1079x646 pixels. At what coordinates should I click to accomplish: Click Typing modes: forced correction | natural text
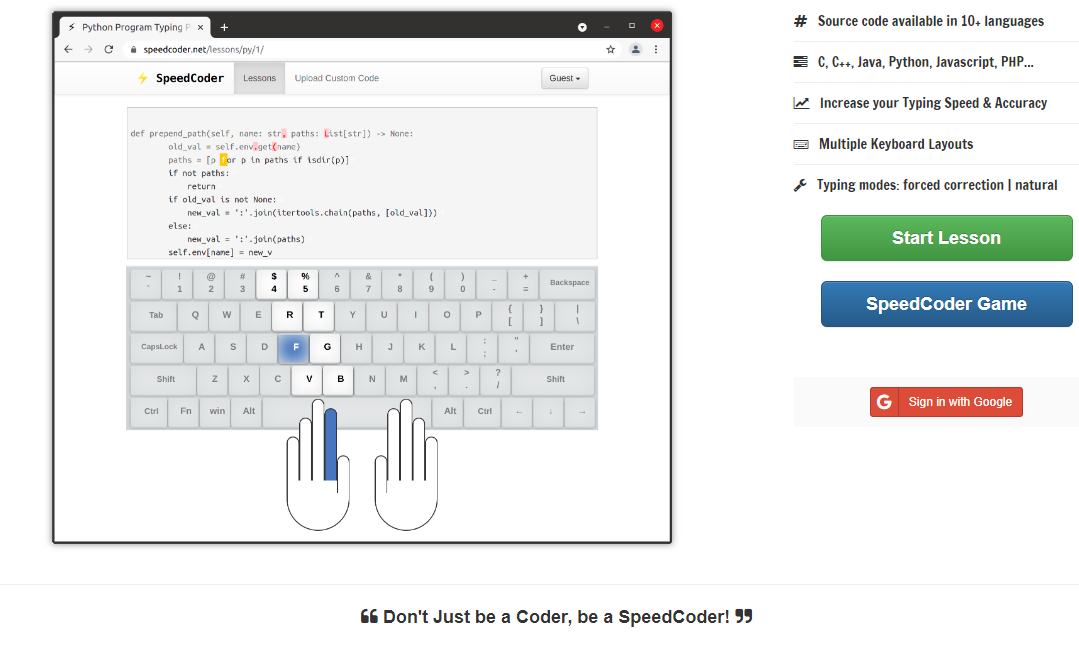click(x=937, y=185)
